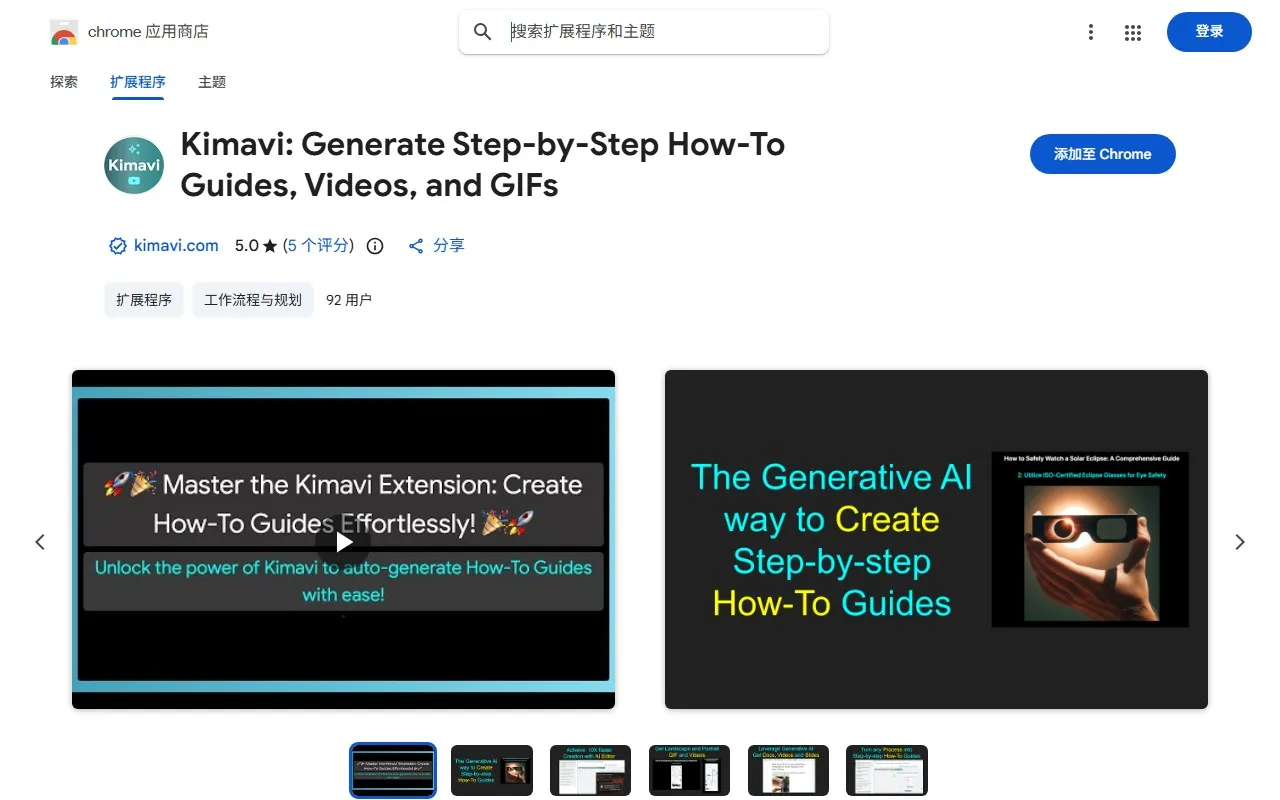
Task: Click the 添加至 Chrome button
Action: coord(1102,154)
